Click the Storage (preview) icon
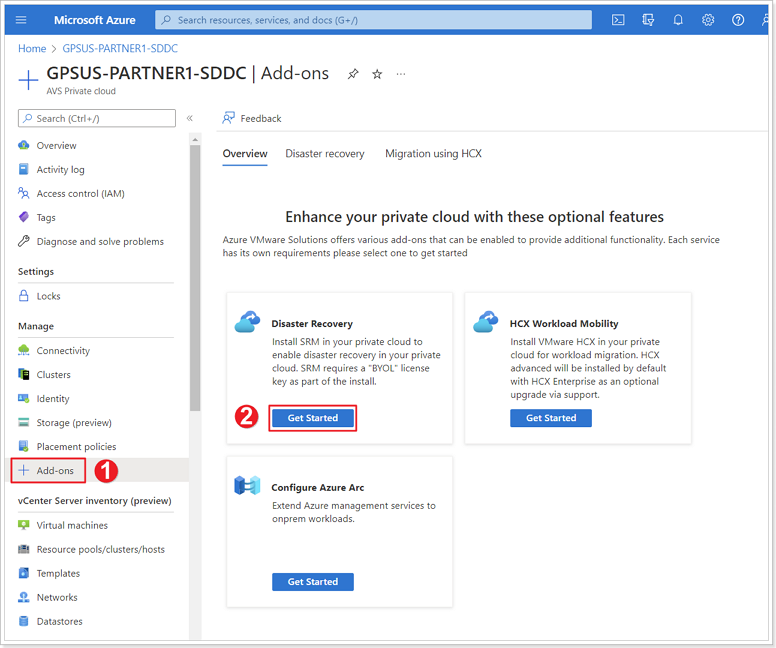776x648 pixels. [x=24, y=422]
